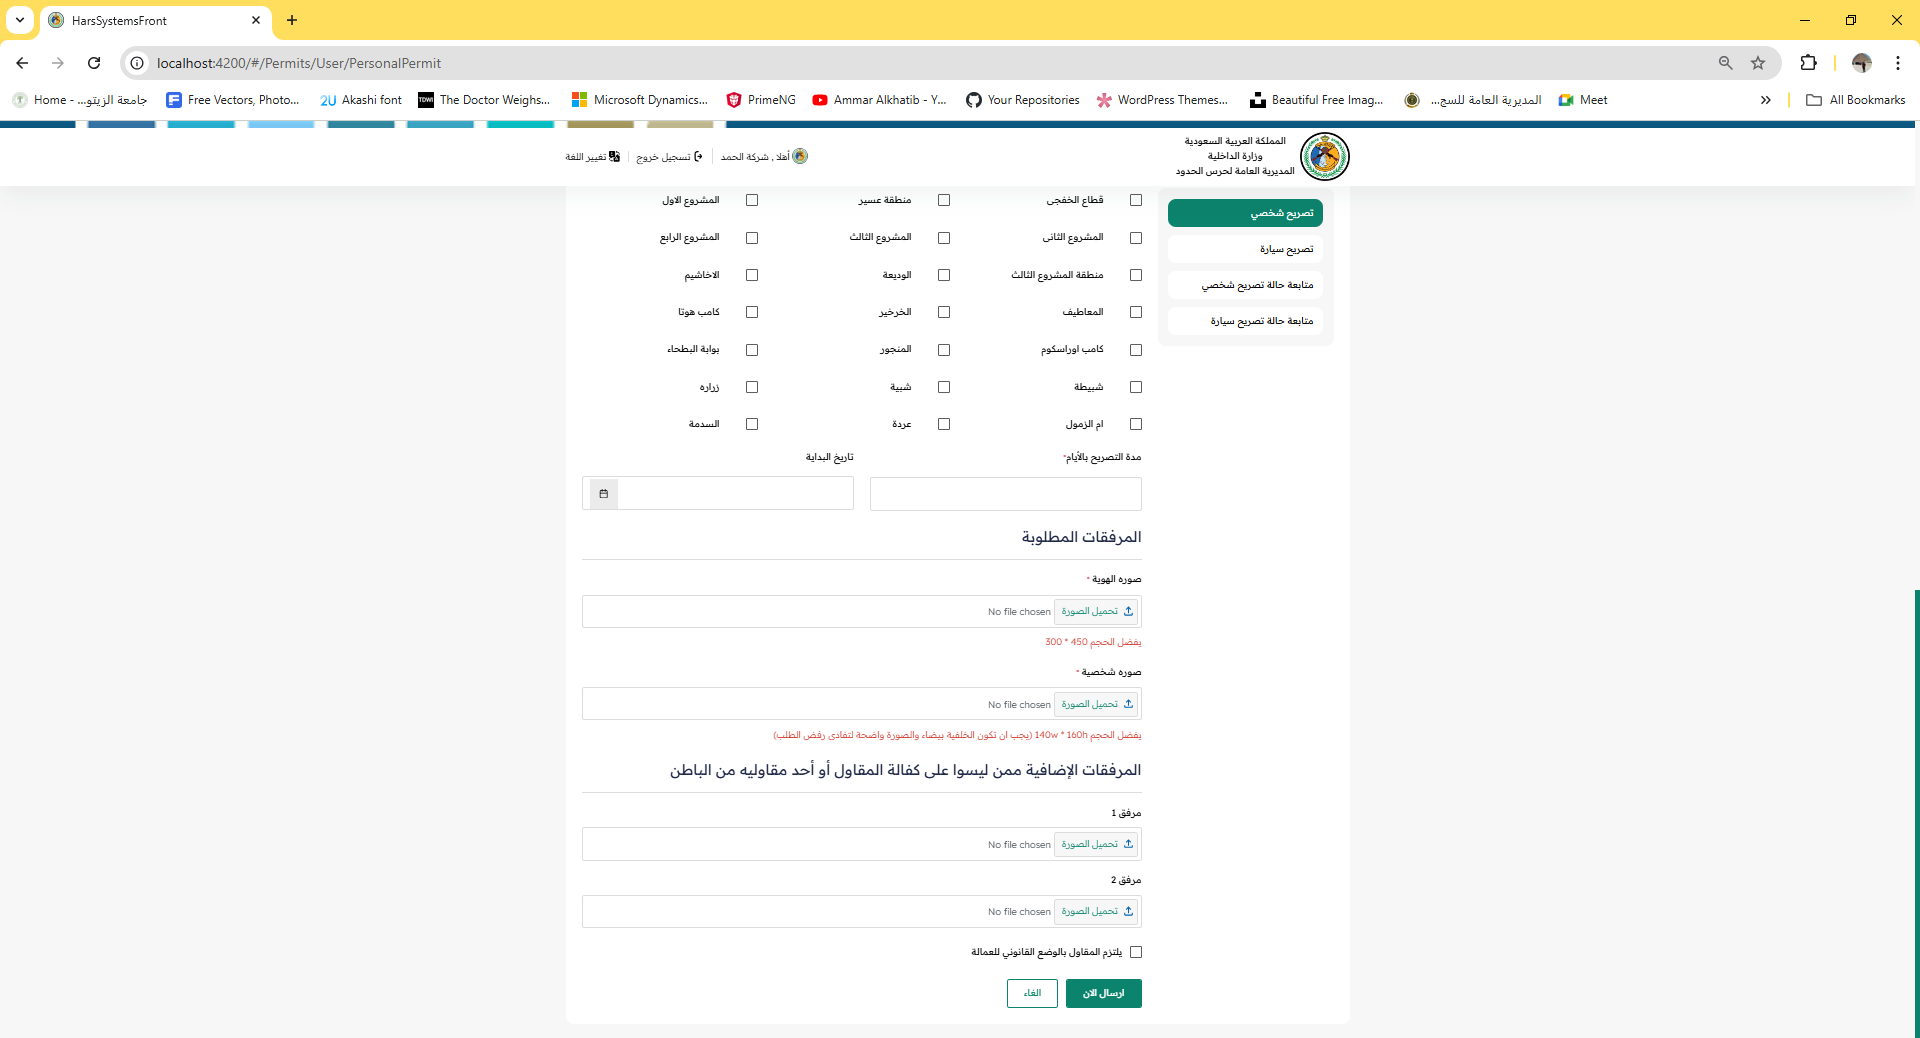Open متابعة حالة تصريح سيارة sidebar item

1245,321
